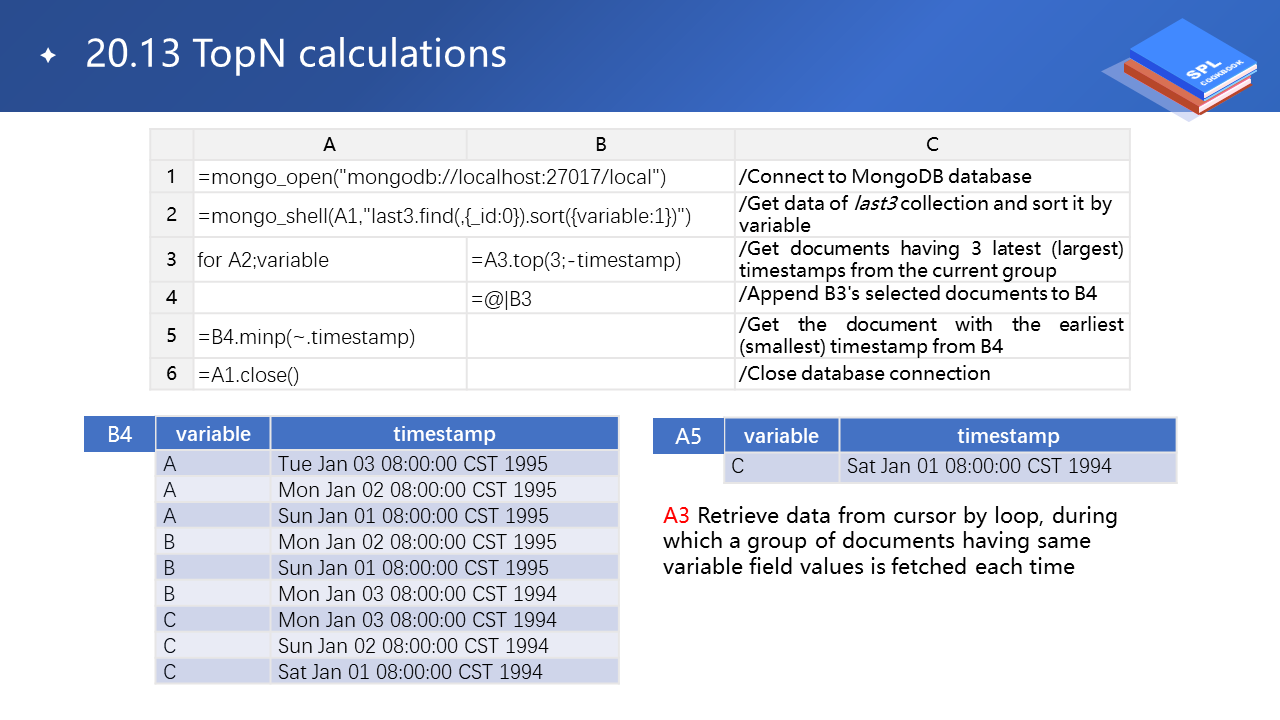Image resolution: width=1280 pixels, height=720 pixels.
Task: Click the '=A3.top(3;-timestamp)' cell
Action: tap(575, 260)
